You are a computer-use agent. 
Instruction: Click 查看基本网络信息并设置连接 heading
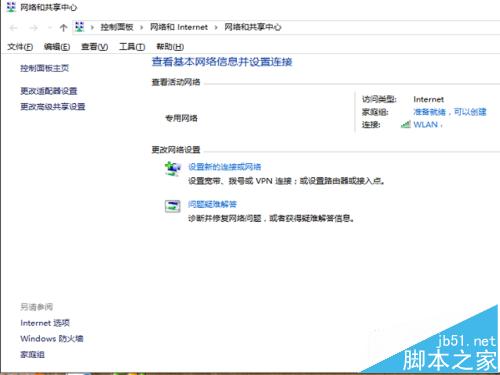222,62
